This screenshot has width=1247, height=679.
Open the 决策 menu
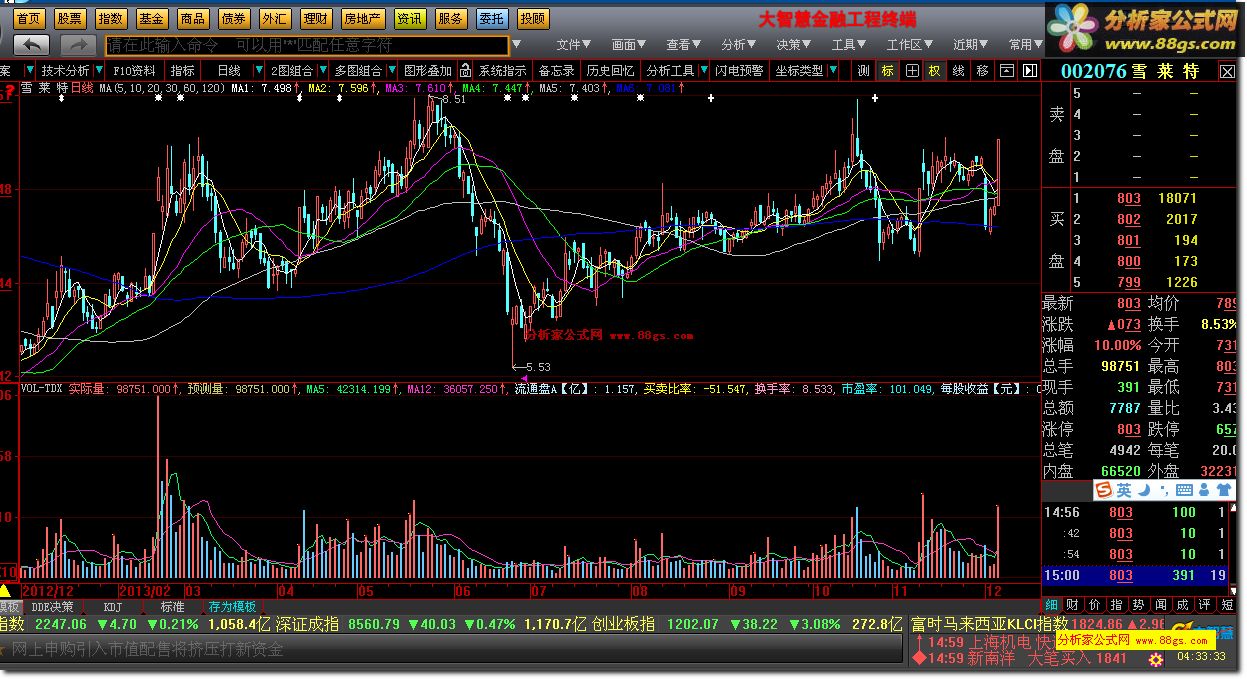(x=793, y=45)
